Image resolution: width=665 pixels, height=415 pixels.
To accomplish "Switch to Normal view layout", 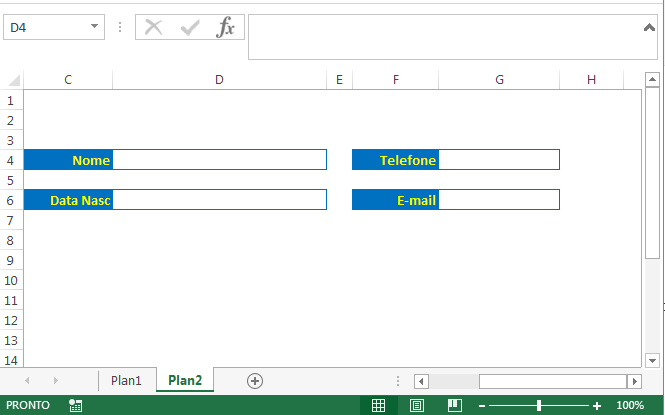I will click(x=378, y=406).
